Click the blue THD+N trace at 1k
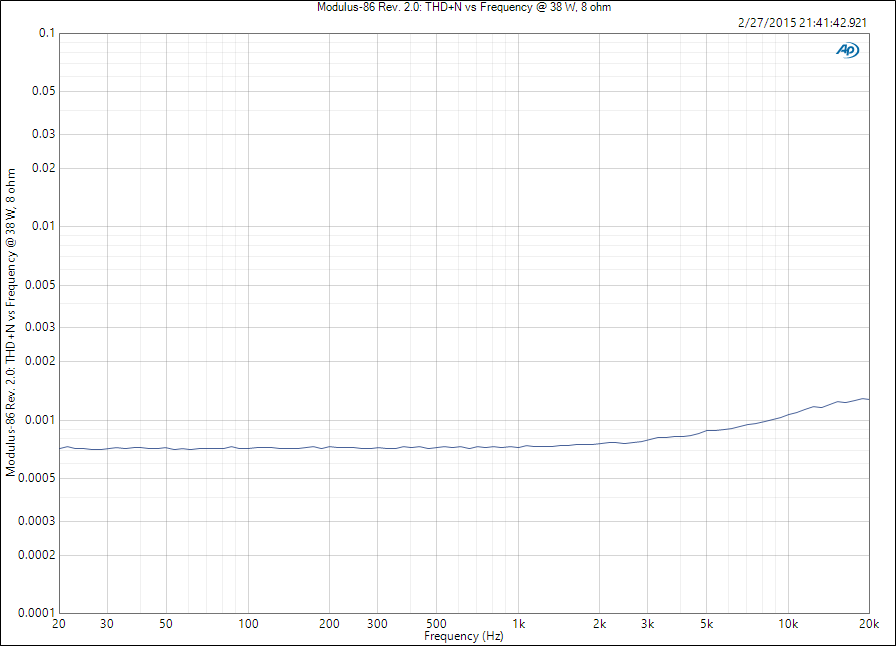896x646 pixels. click(x=518, y=447)
